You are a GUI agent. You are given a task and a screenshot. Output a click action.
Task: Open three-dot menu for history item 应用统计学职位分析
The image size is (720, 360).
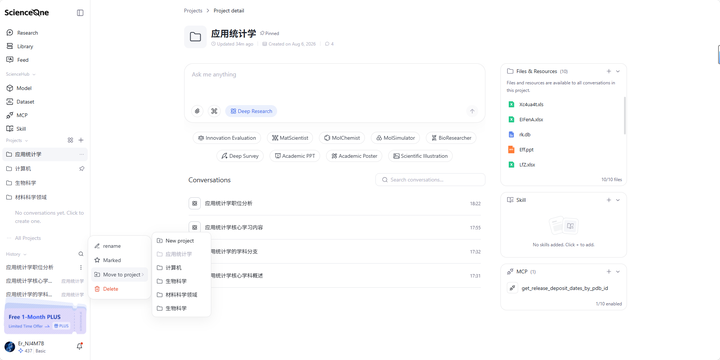(81, 267)
